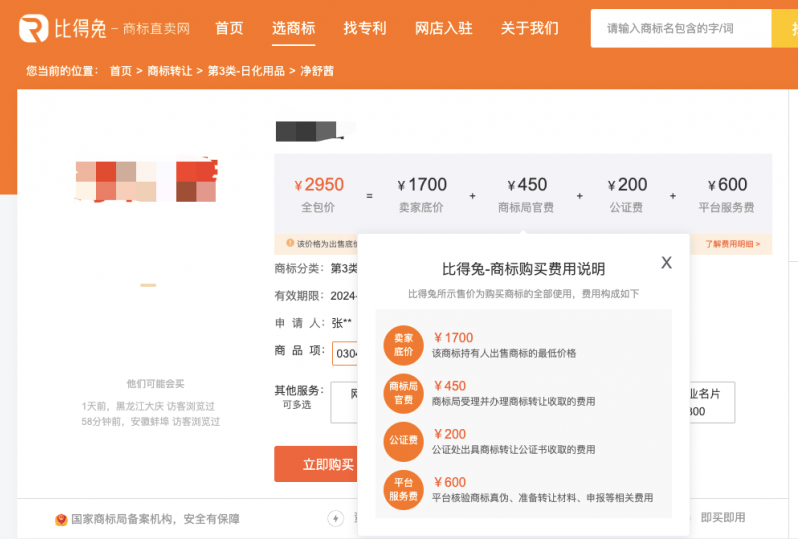The height and width of the screenshot is (540, 799).
Task: Click the 比得兔 logo icon
Action: point(33,28)
